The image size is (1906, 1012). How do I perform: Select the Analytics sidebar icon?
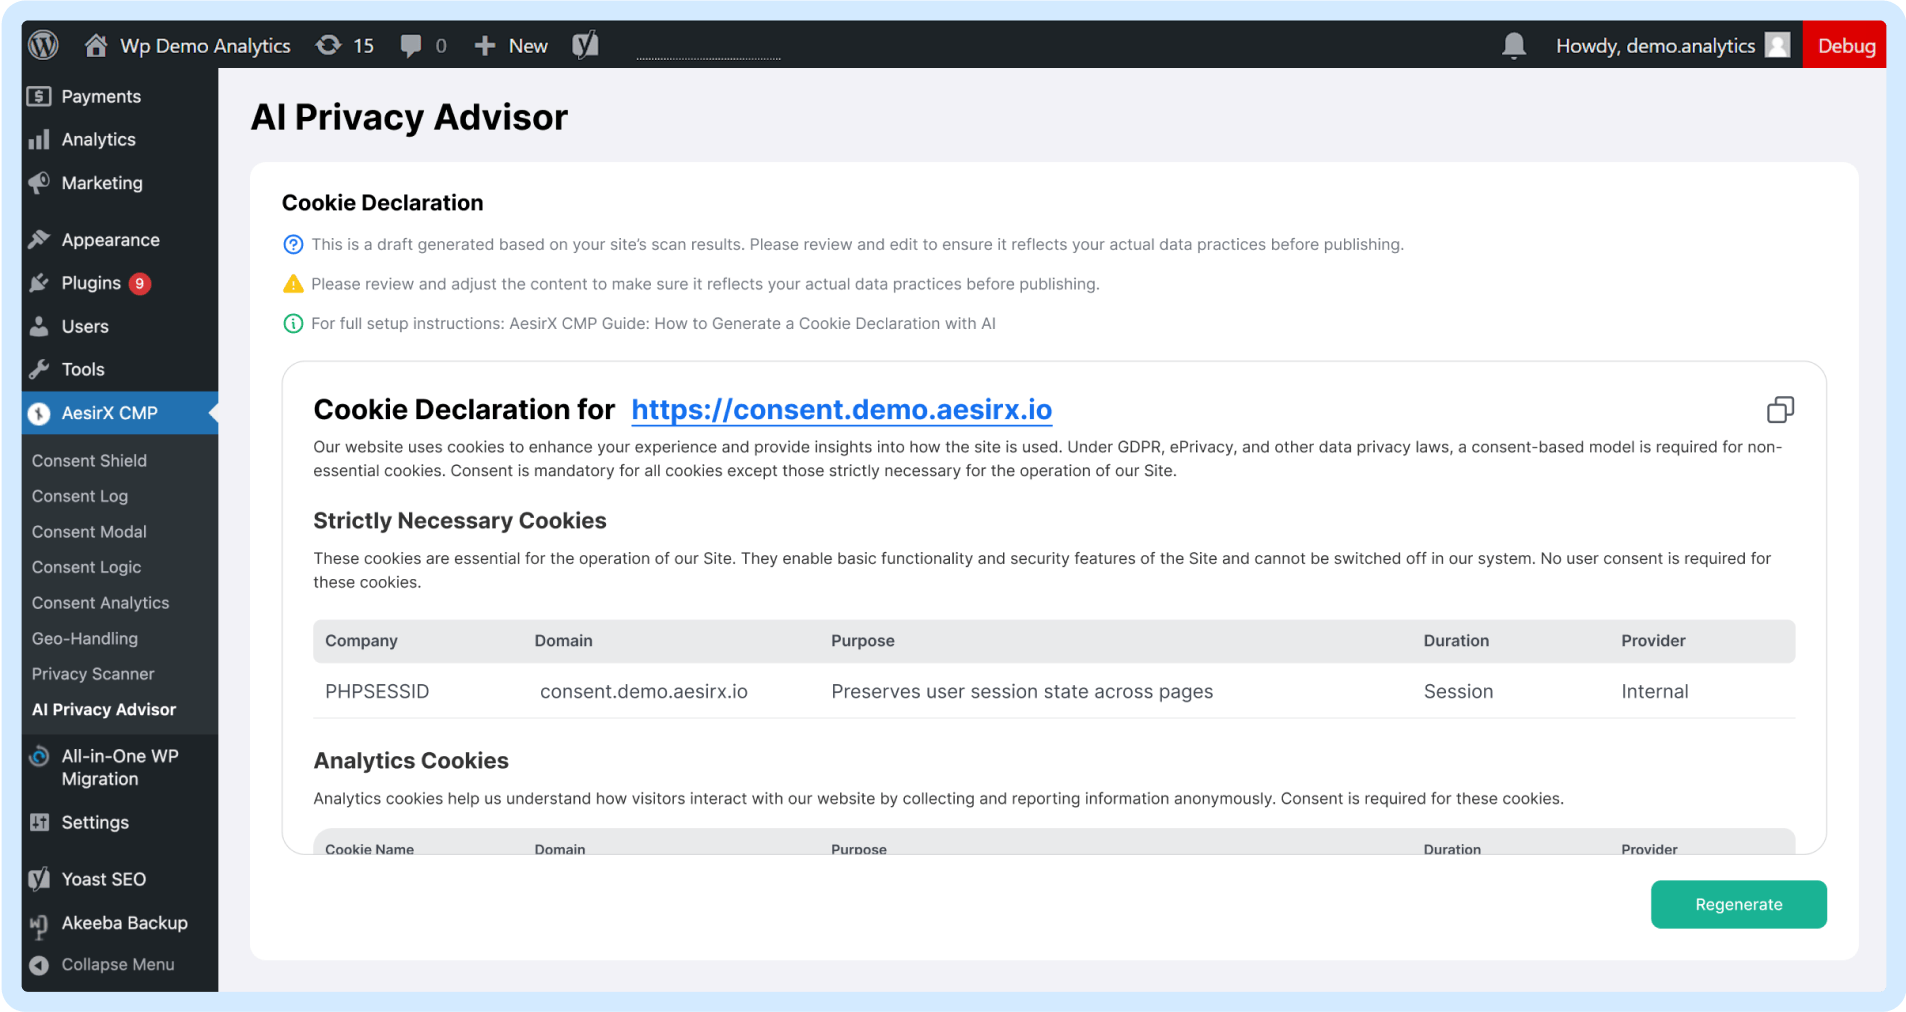click(39, 139)
